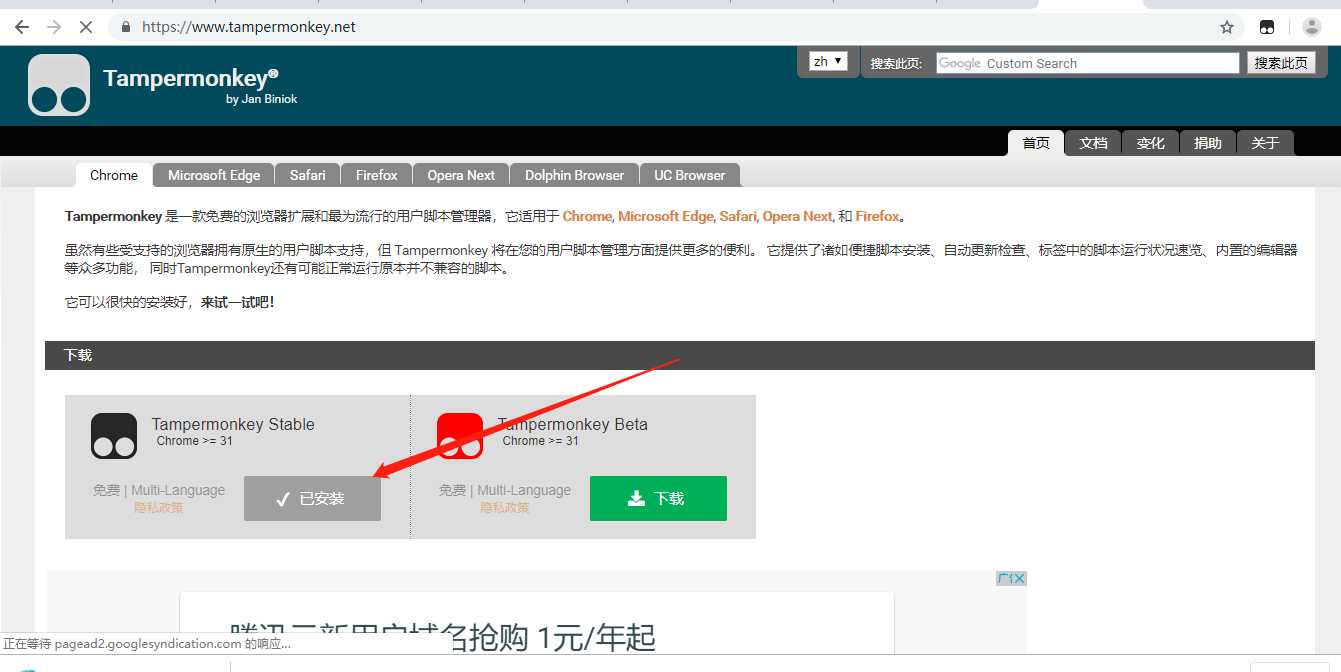Viewport: 1341px width, 672px height.
Task: View site info via the padlock icon
Action: (x=126, y=27)
